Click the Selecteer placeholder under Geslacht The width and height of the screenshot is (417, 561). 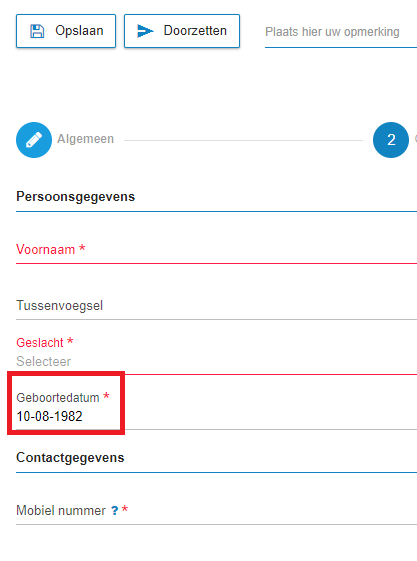click(x=44, y=361)
